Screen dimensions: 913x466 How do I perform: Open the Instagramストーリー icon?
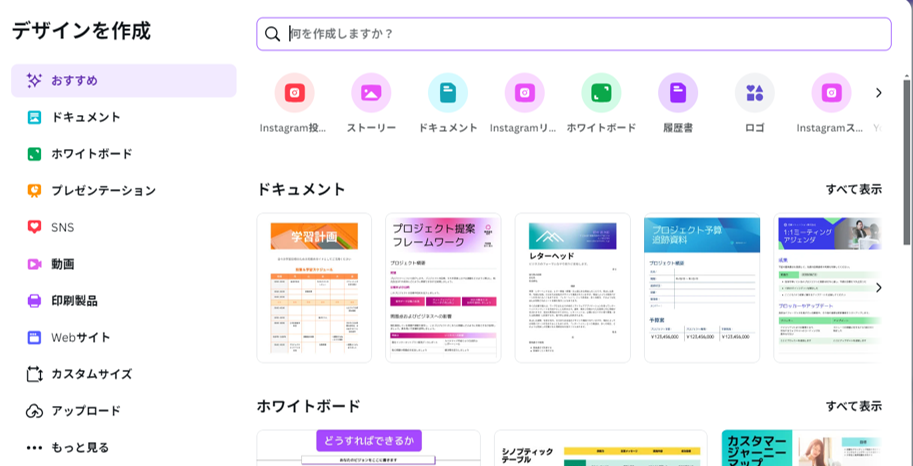[831, 93]
